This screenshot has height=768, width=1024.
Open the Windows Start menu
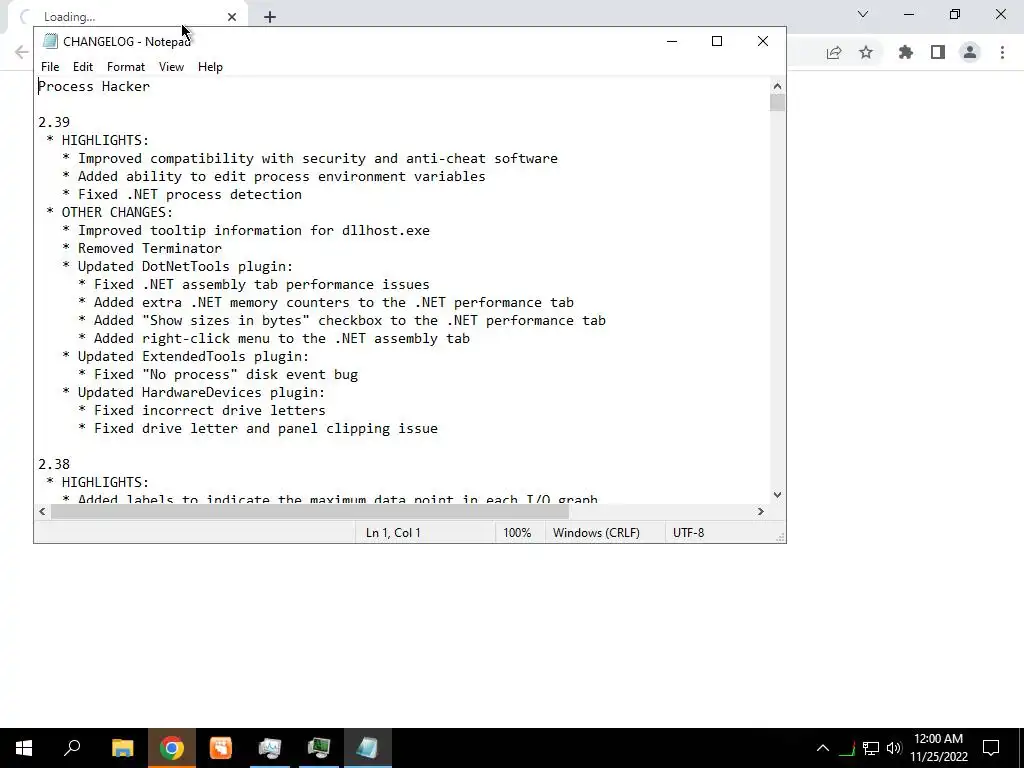tap(24, 748)
